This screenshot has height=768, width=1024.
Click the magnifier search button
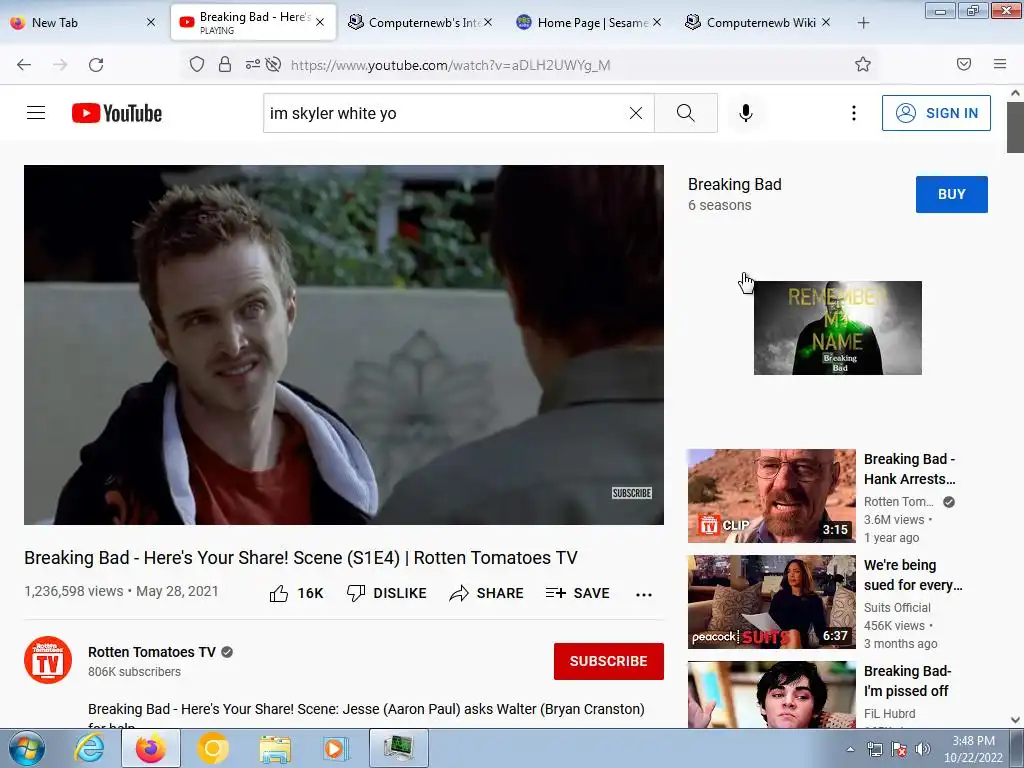(x=686, y=113)
